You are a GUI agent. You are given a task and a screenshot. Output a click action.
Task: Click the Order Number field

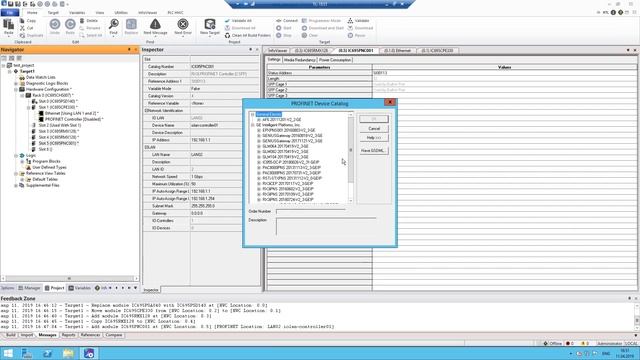[x=311, y=211]
